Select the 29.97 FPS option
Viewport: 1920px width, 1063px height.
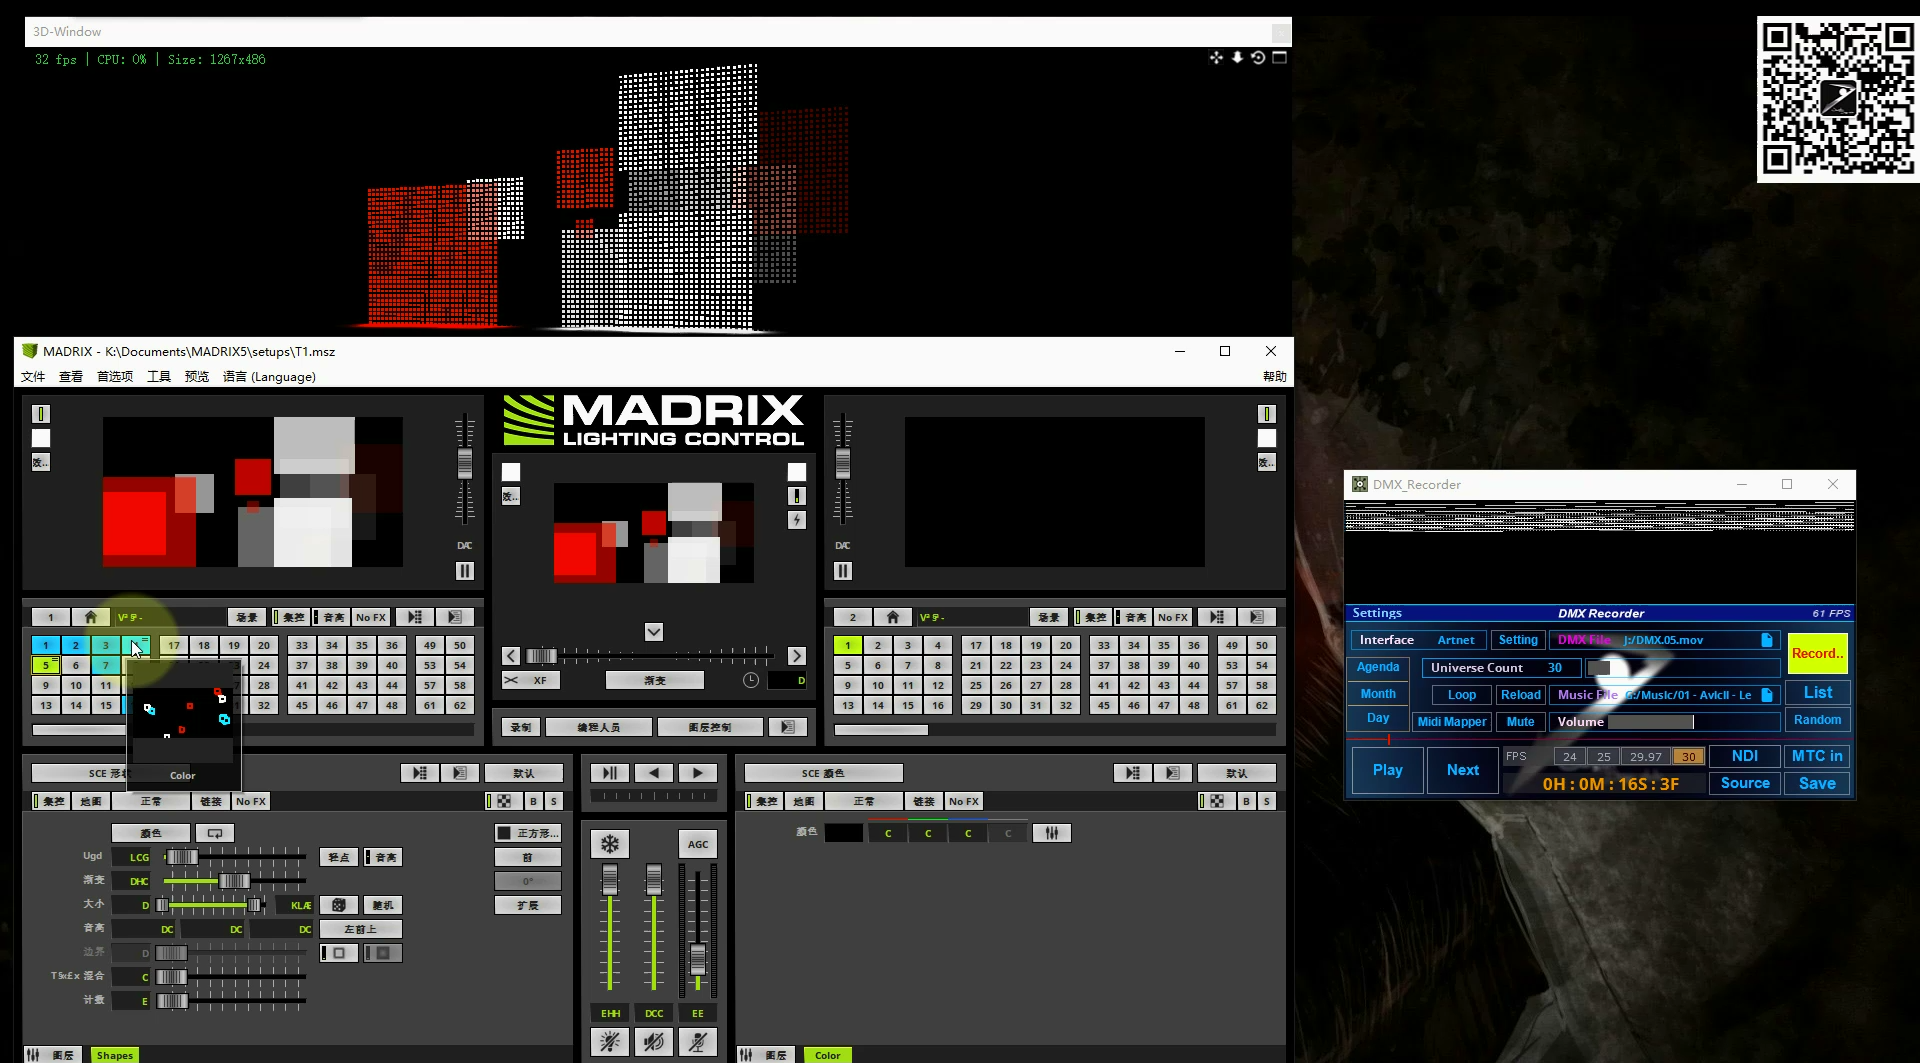pyautogui.click(x=1645, y=757)
